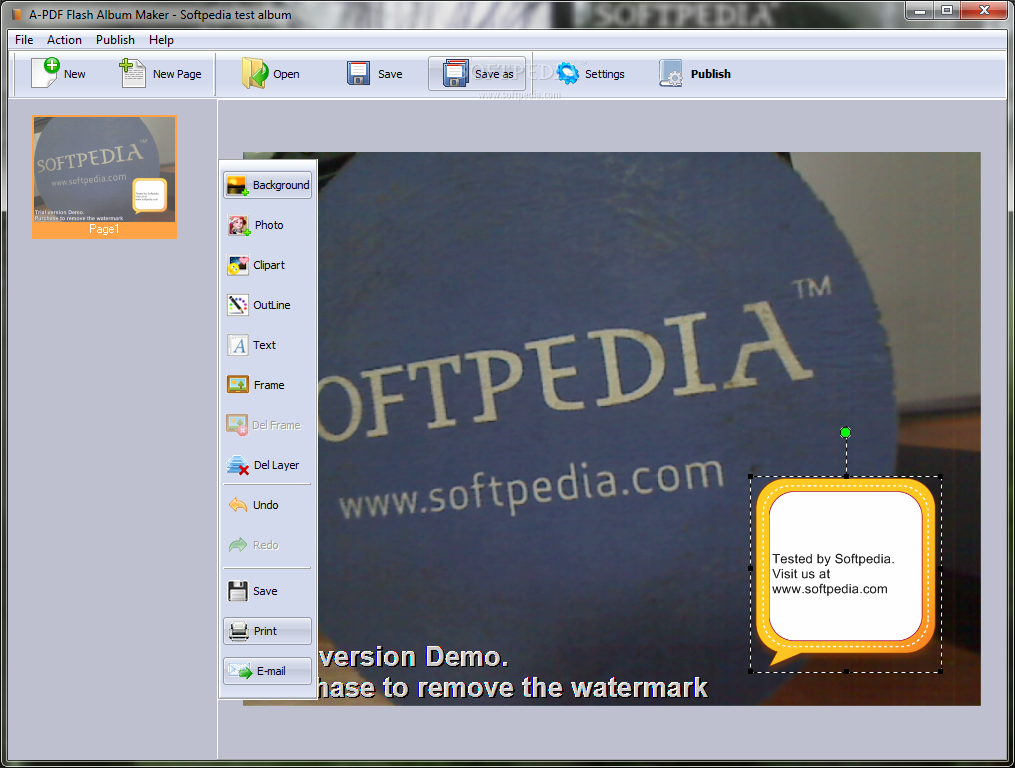This screenshot has height=768, width=1015.
Task: Apply a Frame using its icon
Action: click(238, 385)
